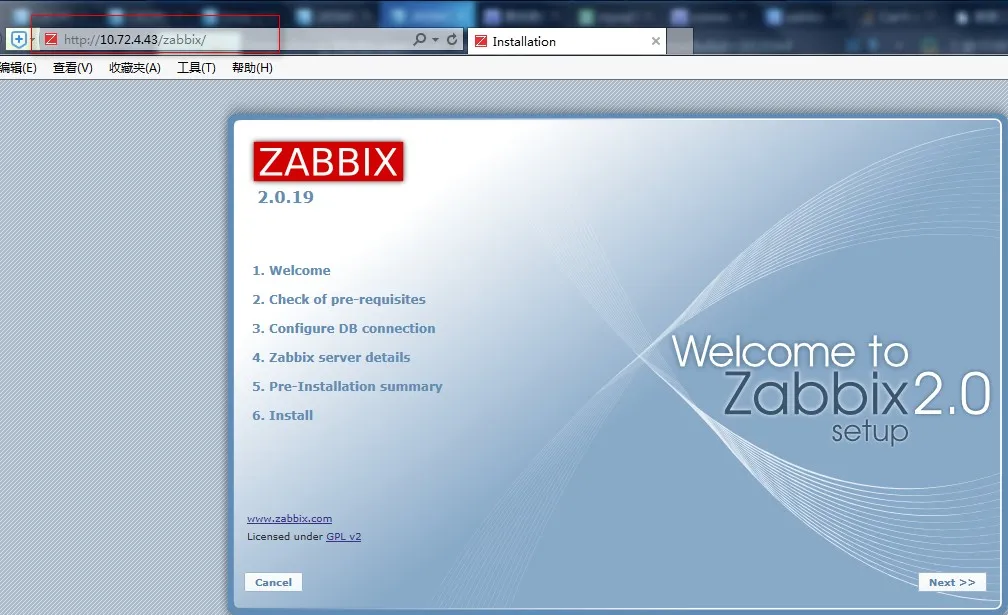Open the GPL v2 license link
The width and height of the screenshot is (1008, 615).
tap(343, 537)
